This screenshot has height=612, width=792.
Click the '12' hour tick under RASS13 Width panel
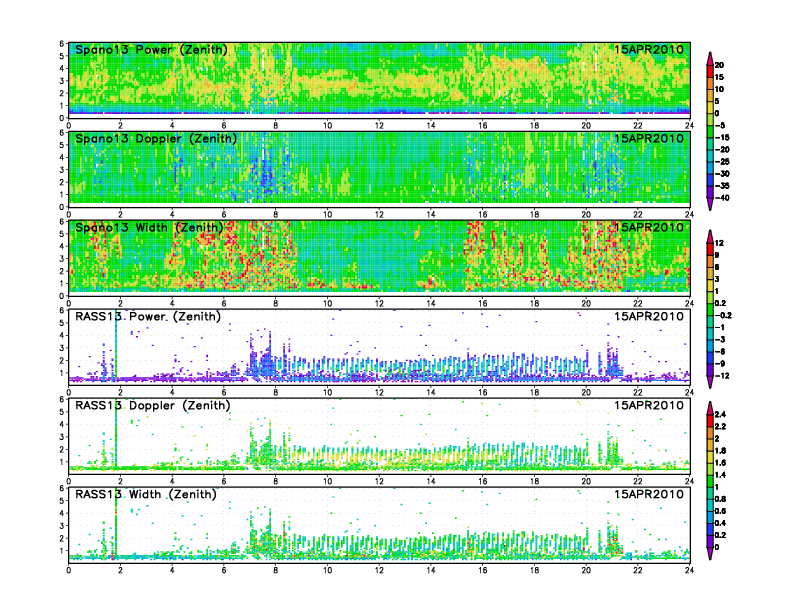tap(379, 570)
